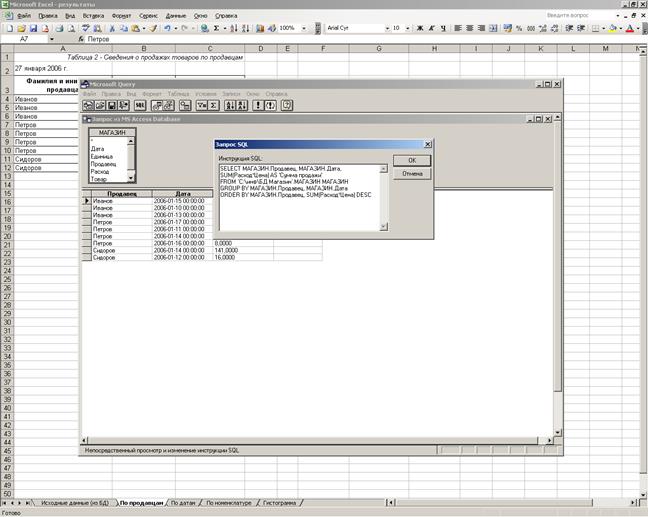This screenshot has height=517, width=648.
Task: Toggle Align Left in Excel toolbar
Action: coord(457,28)
